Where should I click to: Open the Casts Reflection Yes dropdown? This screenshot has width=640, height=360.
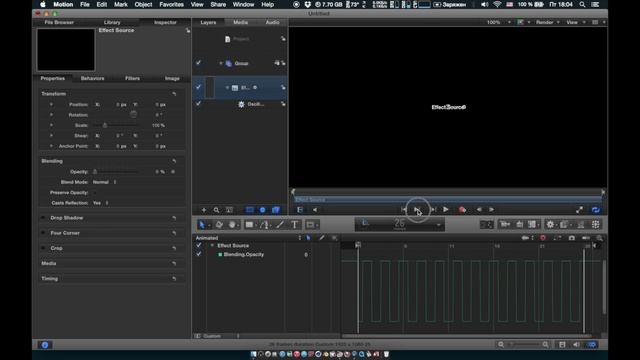[x=101, y=203]
